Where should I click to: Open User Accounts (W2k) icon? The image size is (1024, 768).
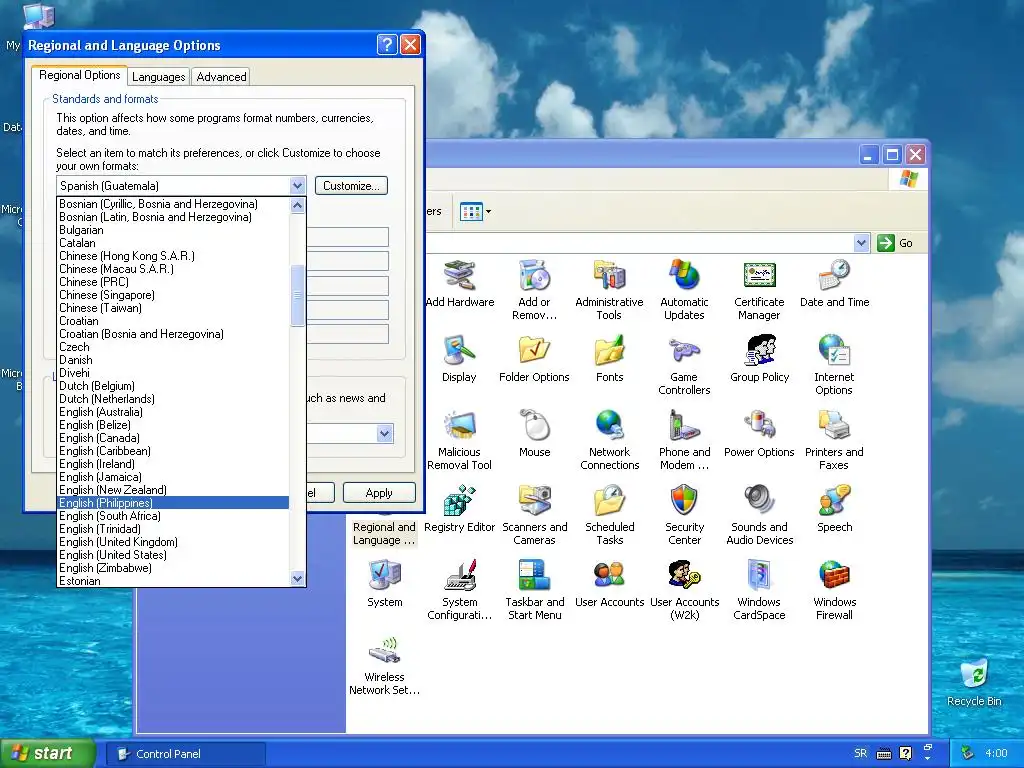click(x=684, y=590)
